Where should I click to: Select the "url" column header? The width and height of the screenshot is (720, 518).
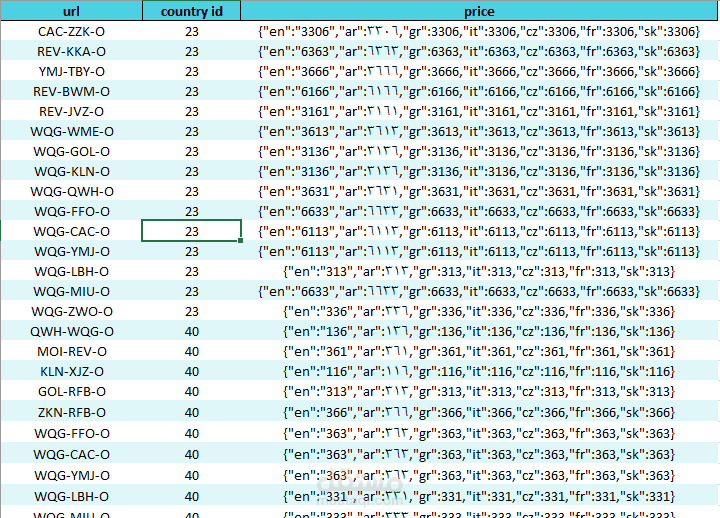click(71, 11)
